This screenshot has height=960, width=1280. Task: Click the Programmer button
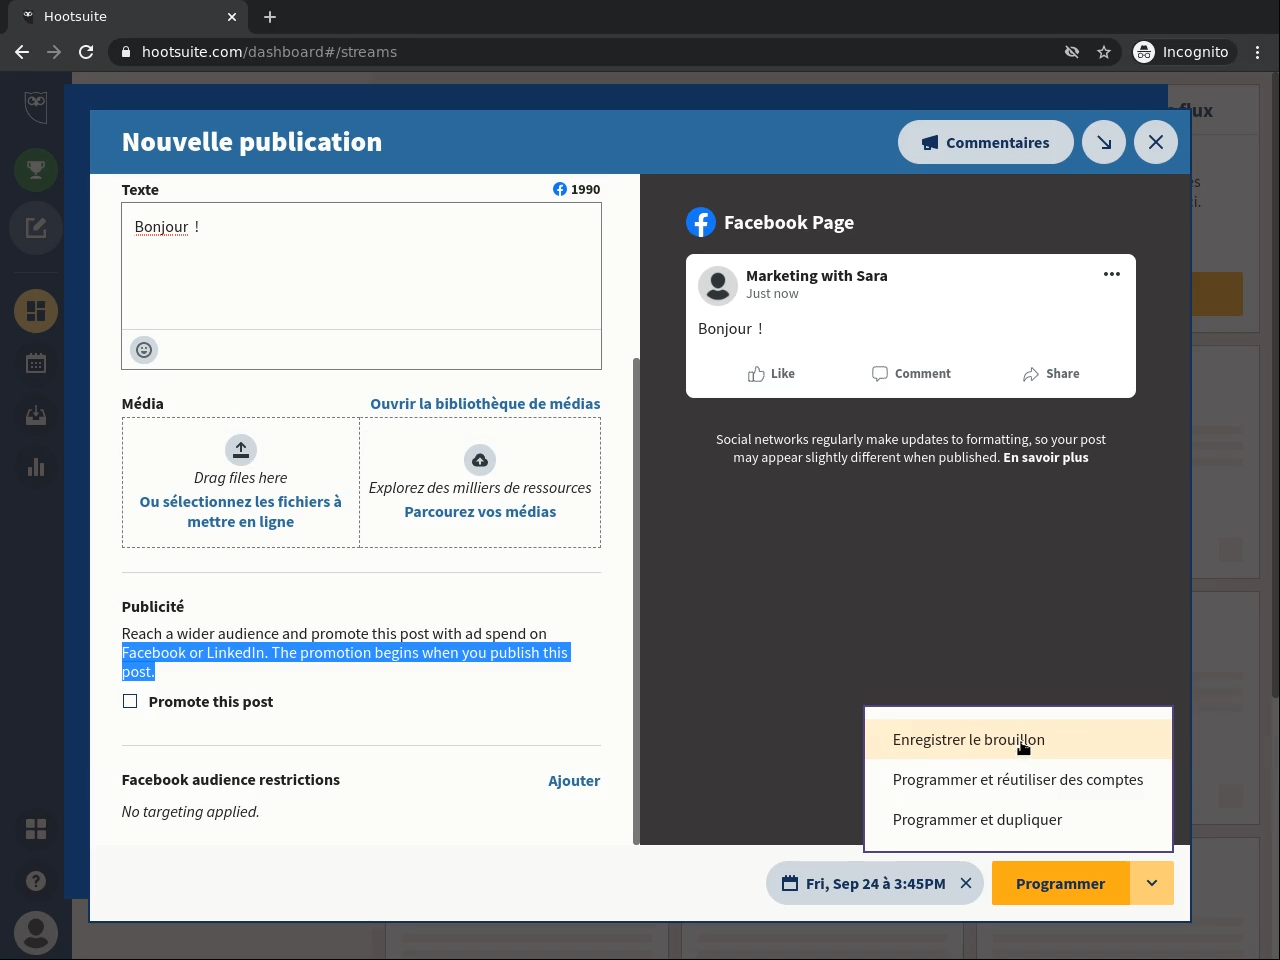[1060, 883]
